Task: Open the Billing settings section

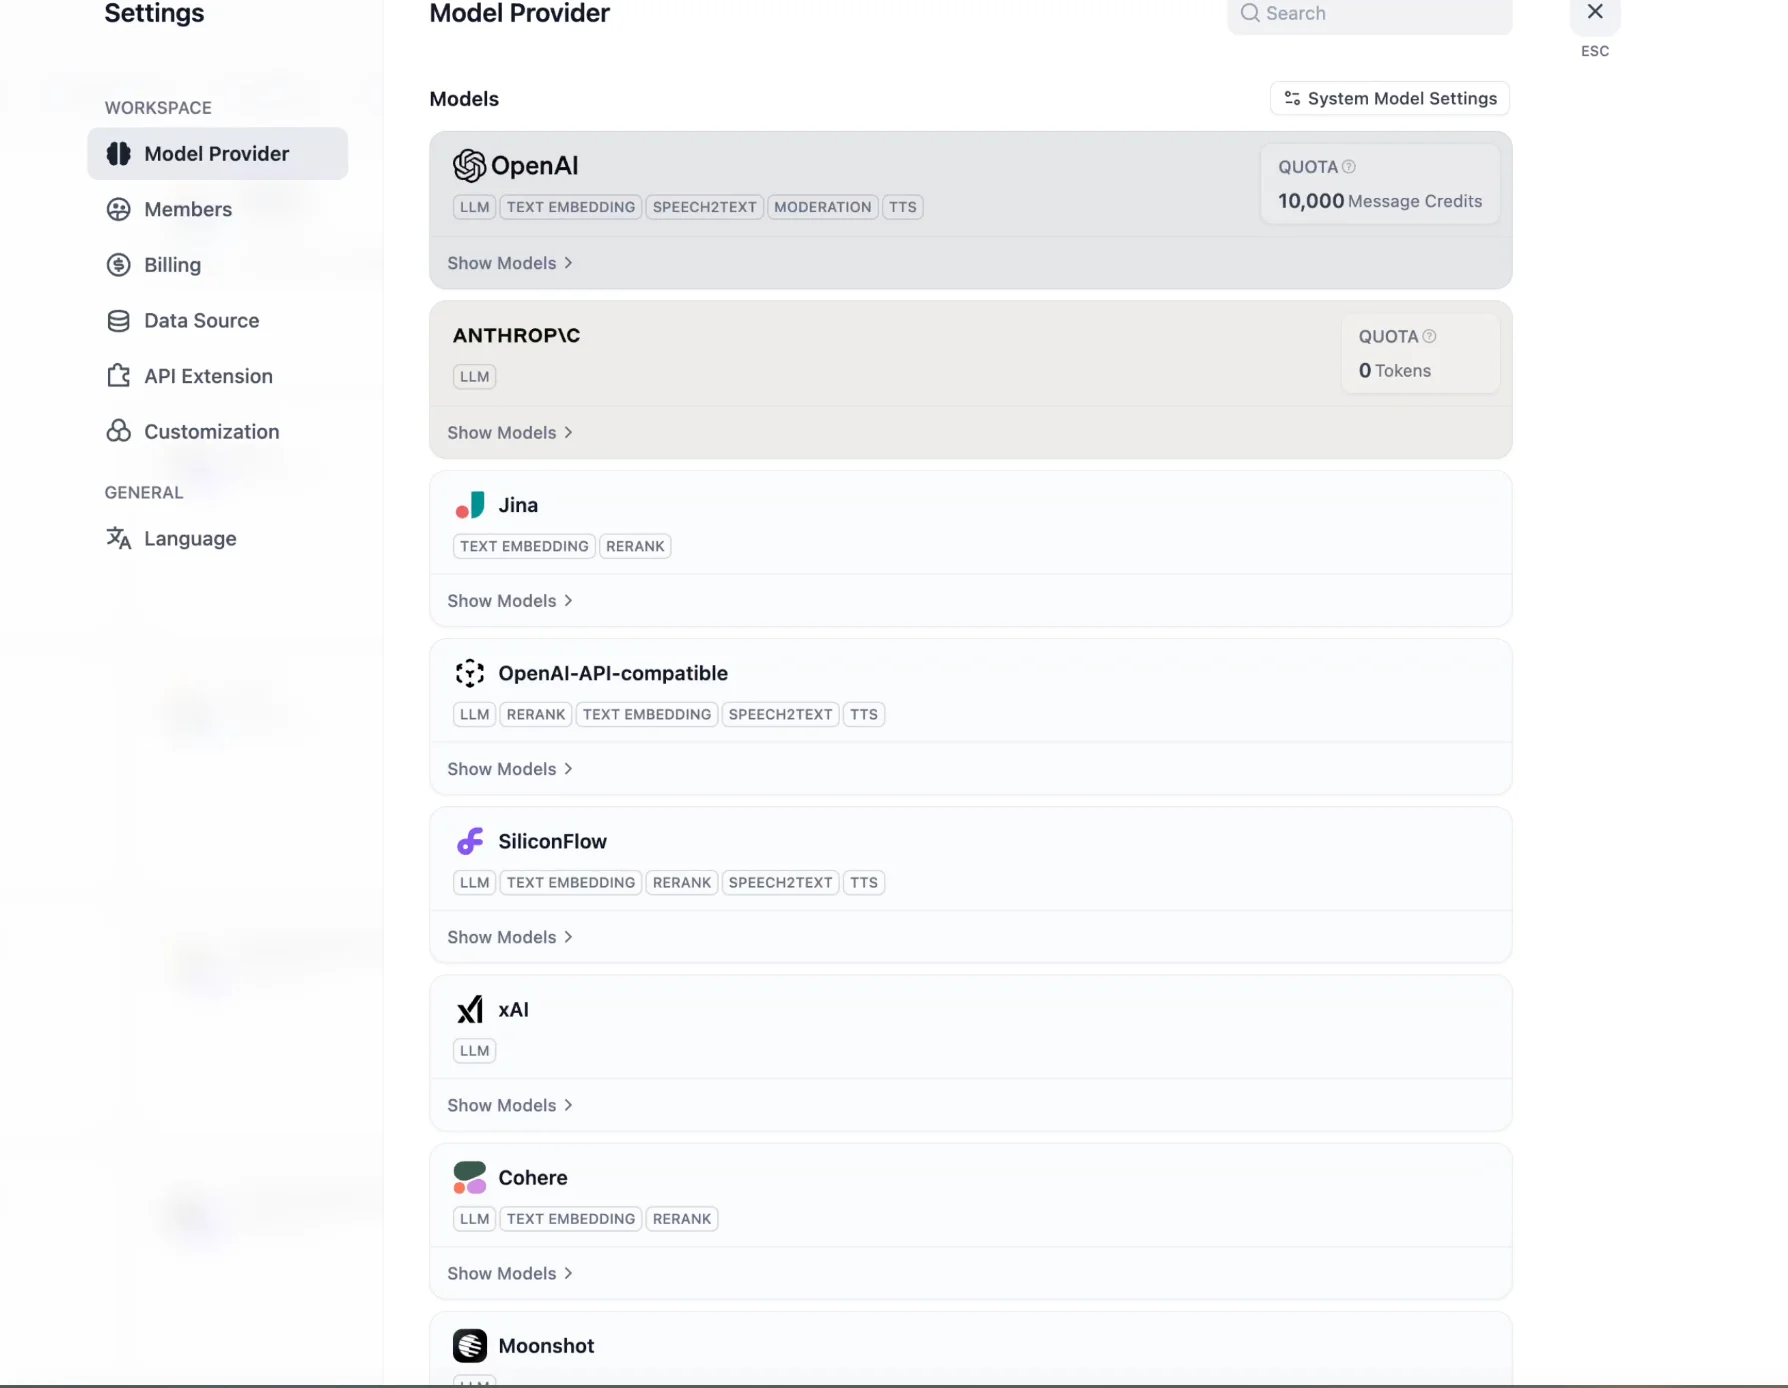Action: tap(172, 265)
